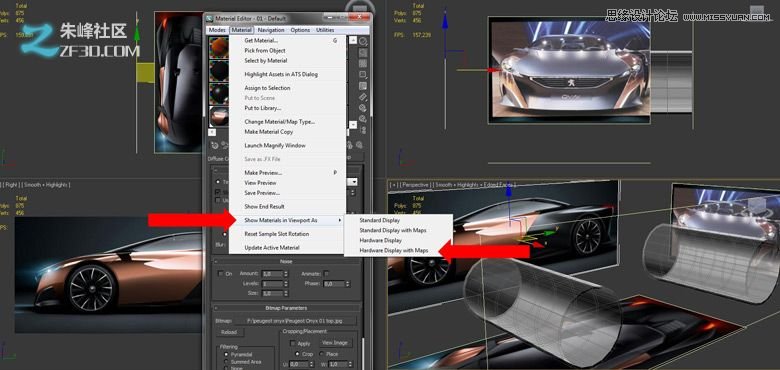Toggle the Backlight icon in Material Editor
Image resolution: width=780 pixels, height=370 pixels.
pyautogui.click(x=363, y=53)
